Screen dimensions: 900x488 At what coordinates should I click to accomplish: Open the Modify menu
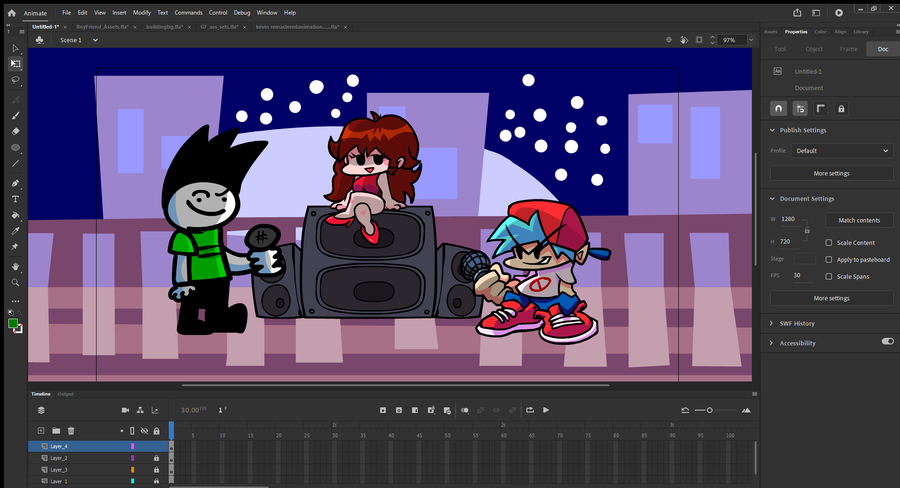click(142, 13)
